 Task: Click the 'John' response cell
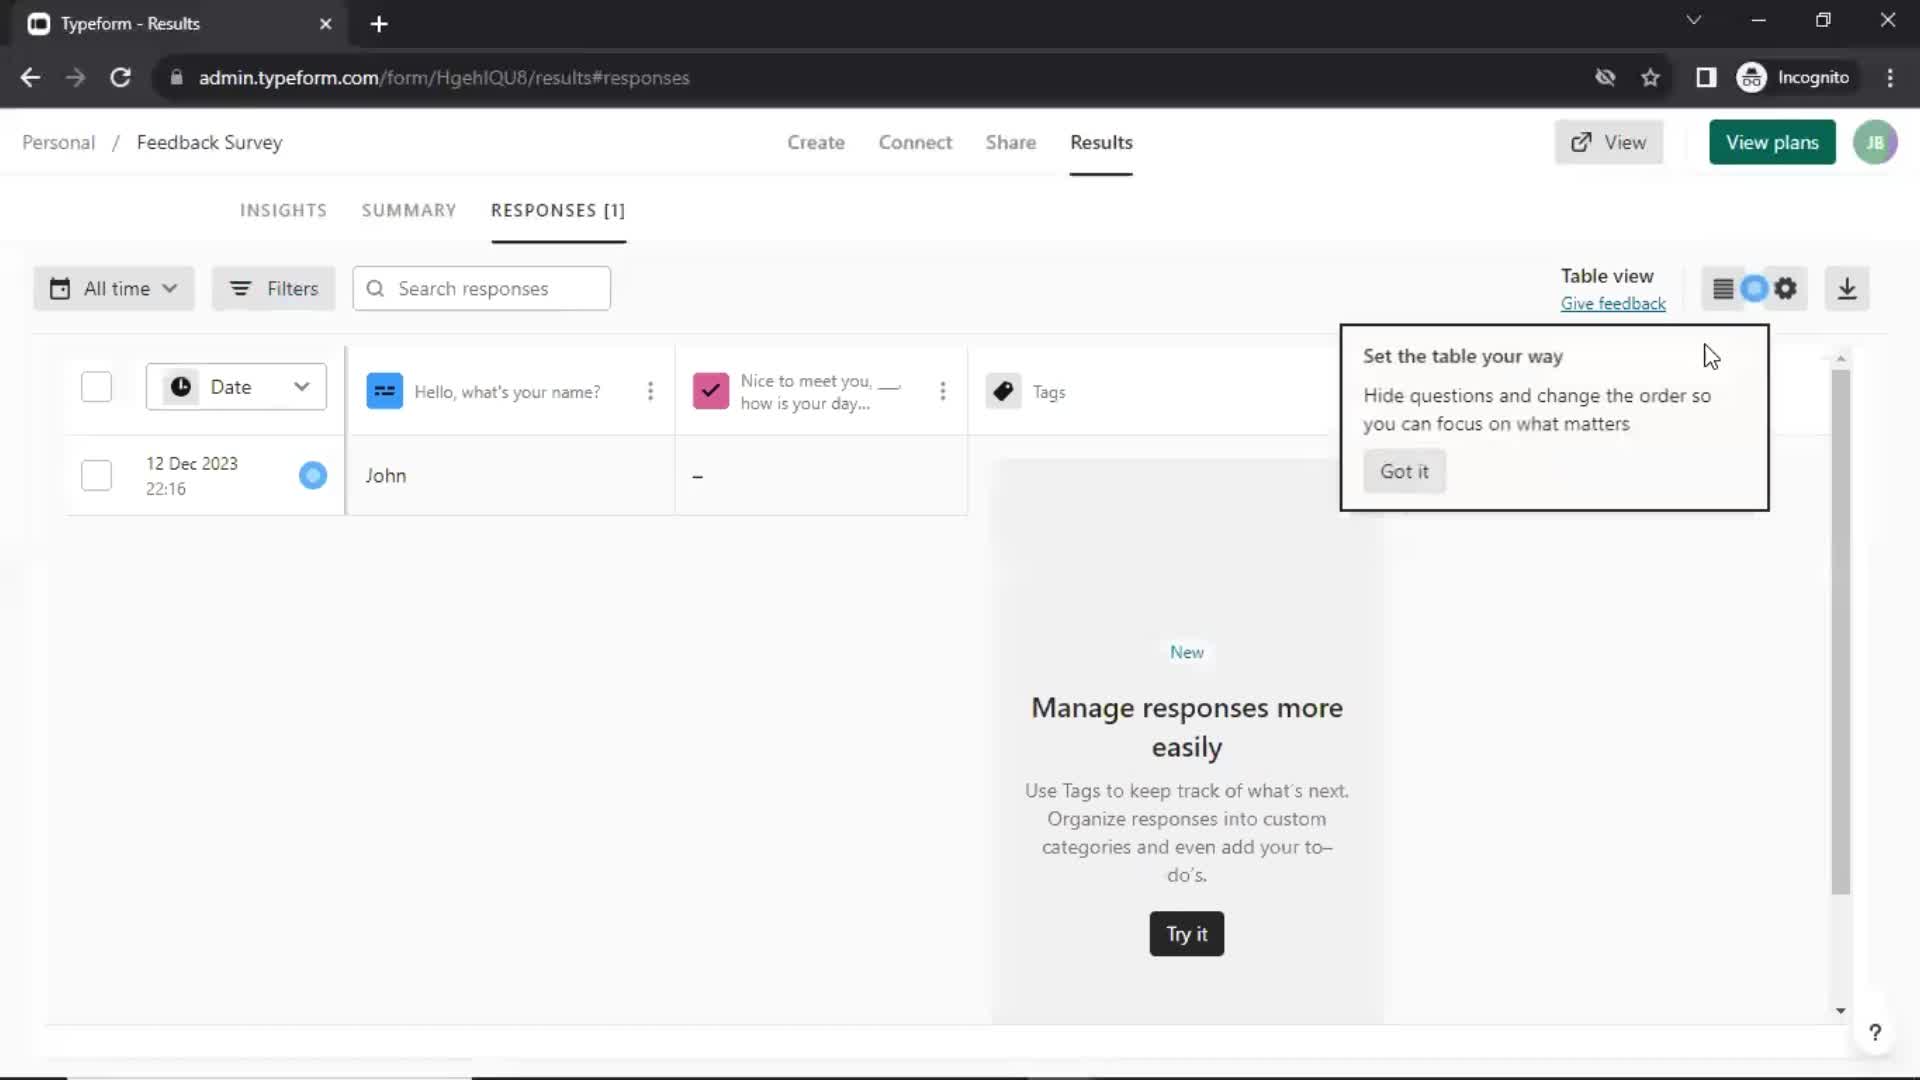tap(510, 475)
